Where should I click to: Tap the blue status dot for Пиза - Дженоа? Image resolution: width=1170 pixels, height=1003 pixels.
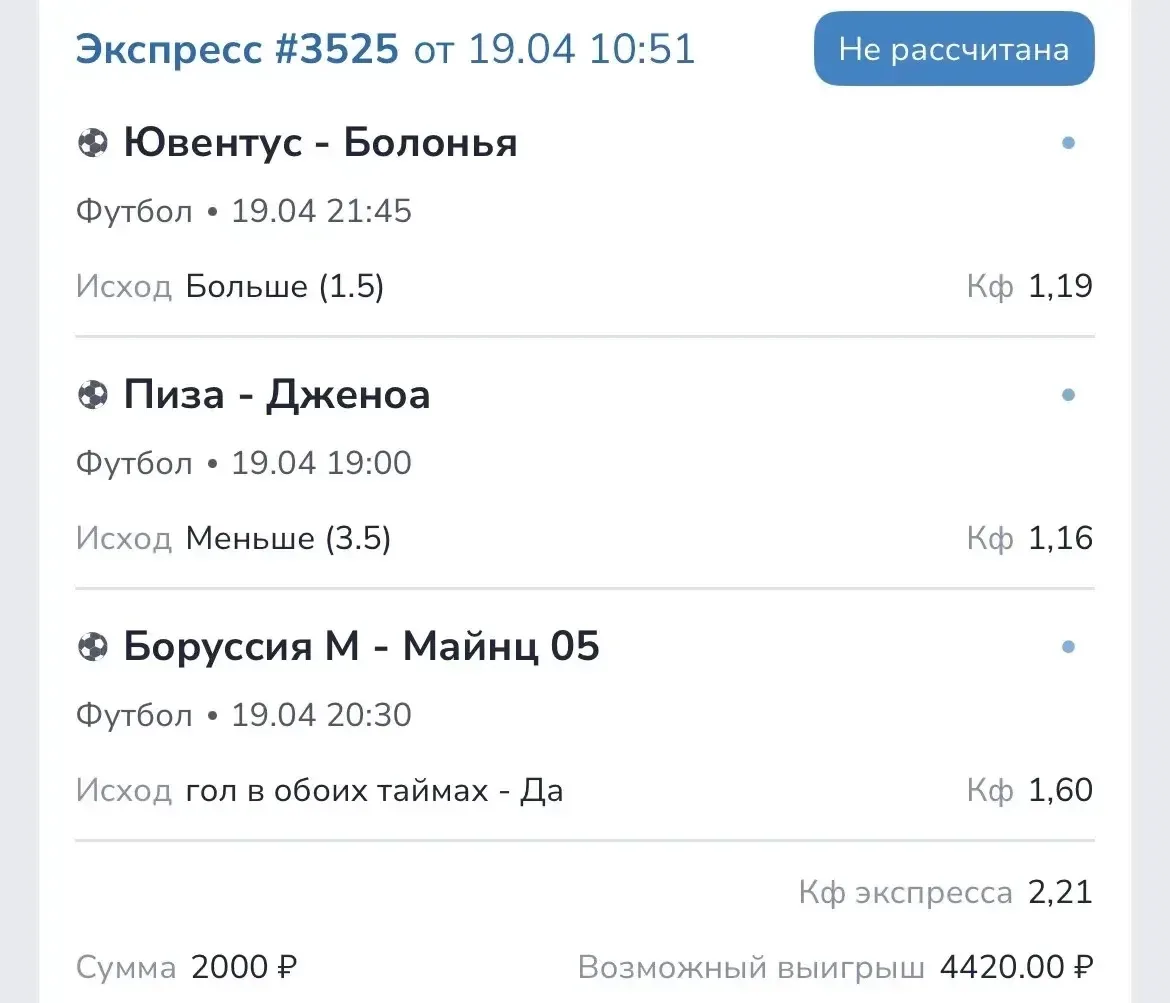tap(1068, 396)
